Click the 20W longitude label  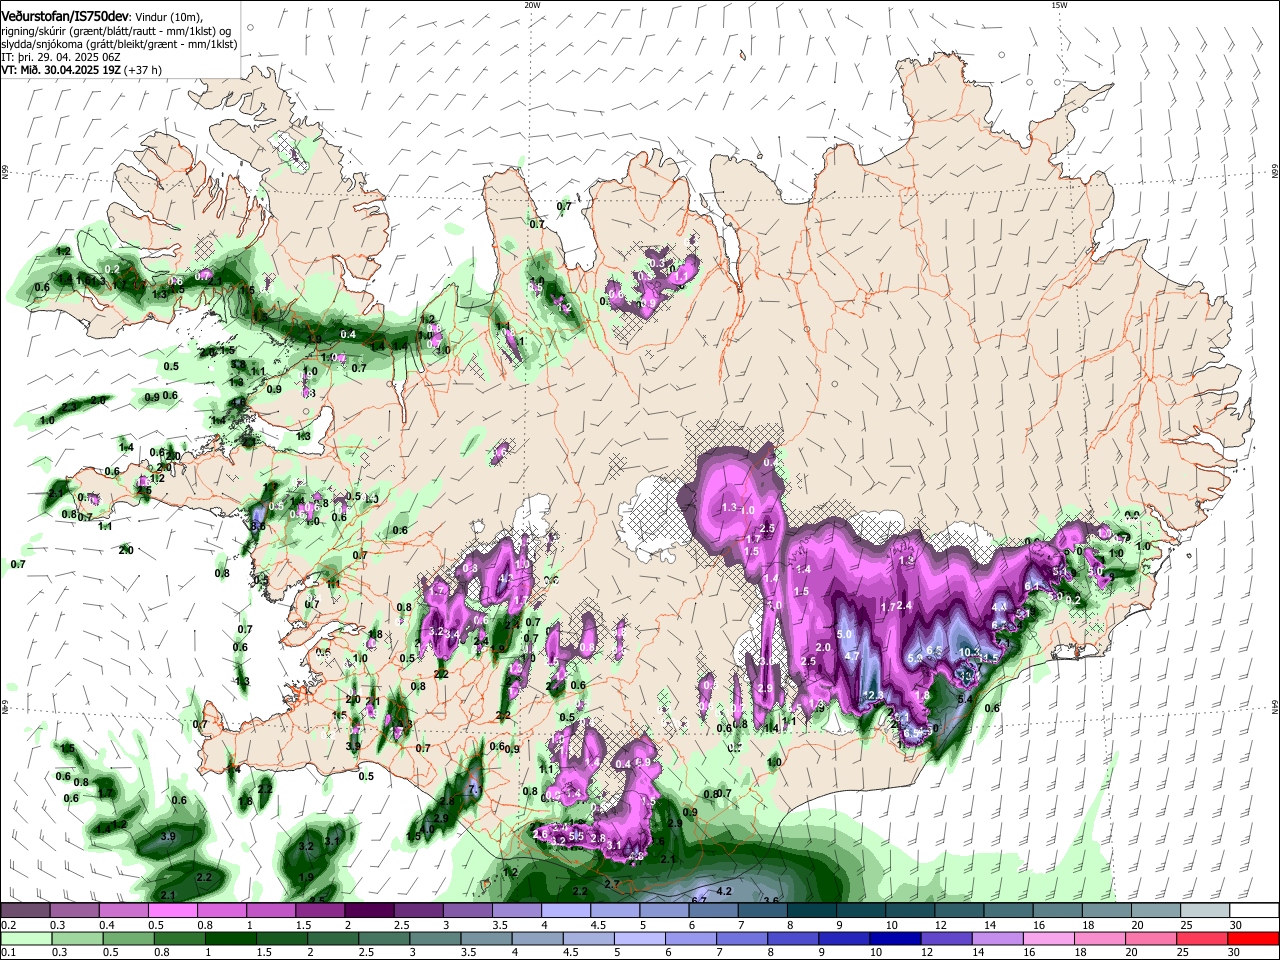coord(533,5)
